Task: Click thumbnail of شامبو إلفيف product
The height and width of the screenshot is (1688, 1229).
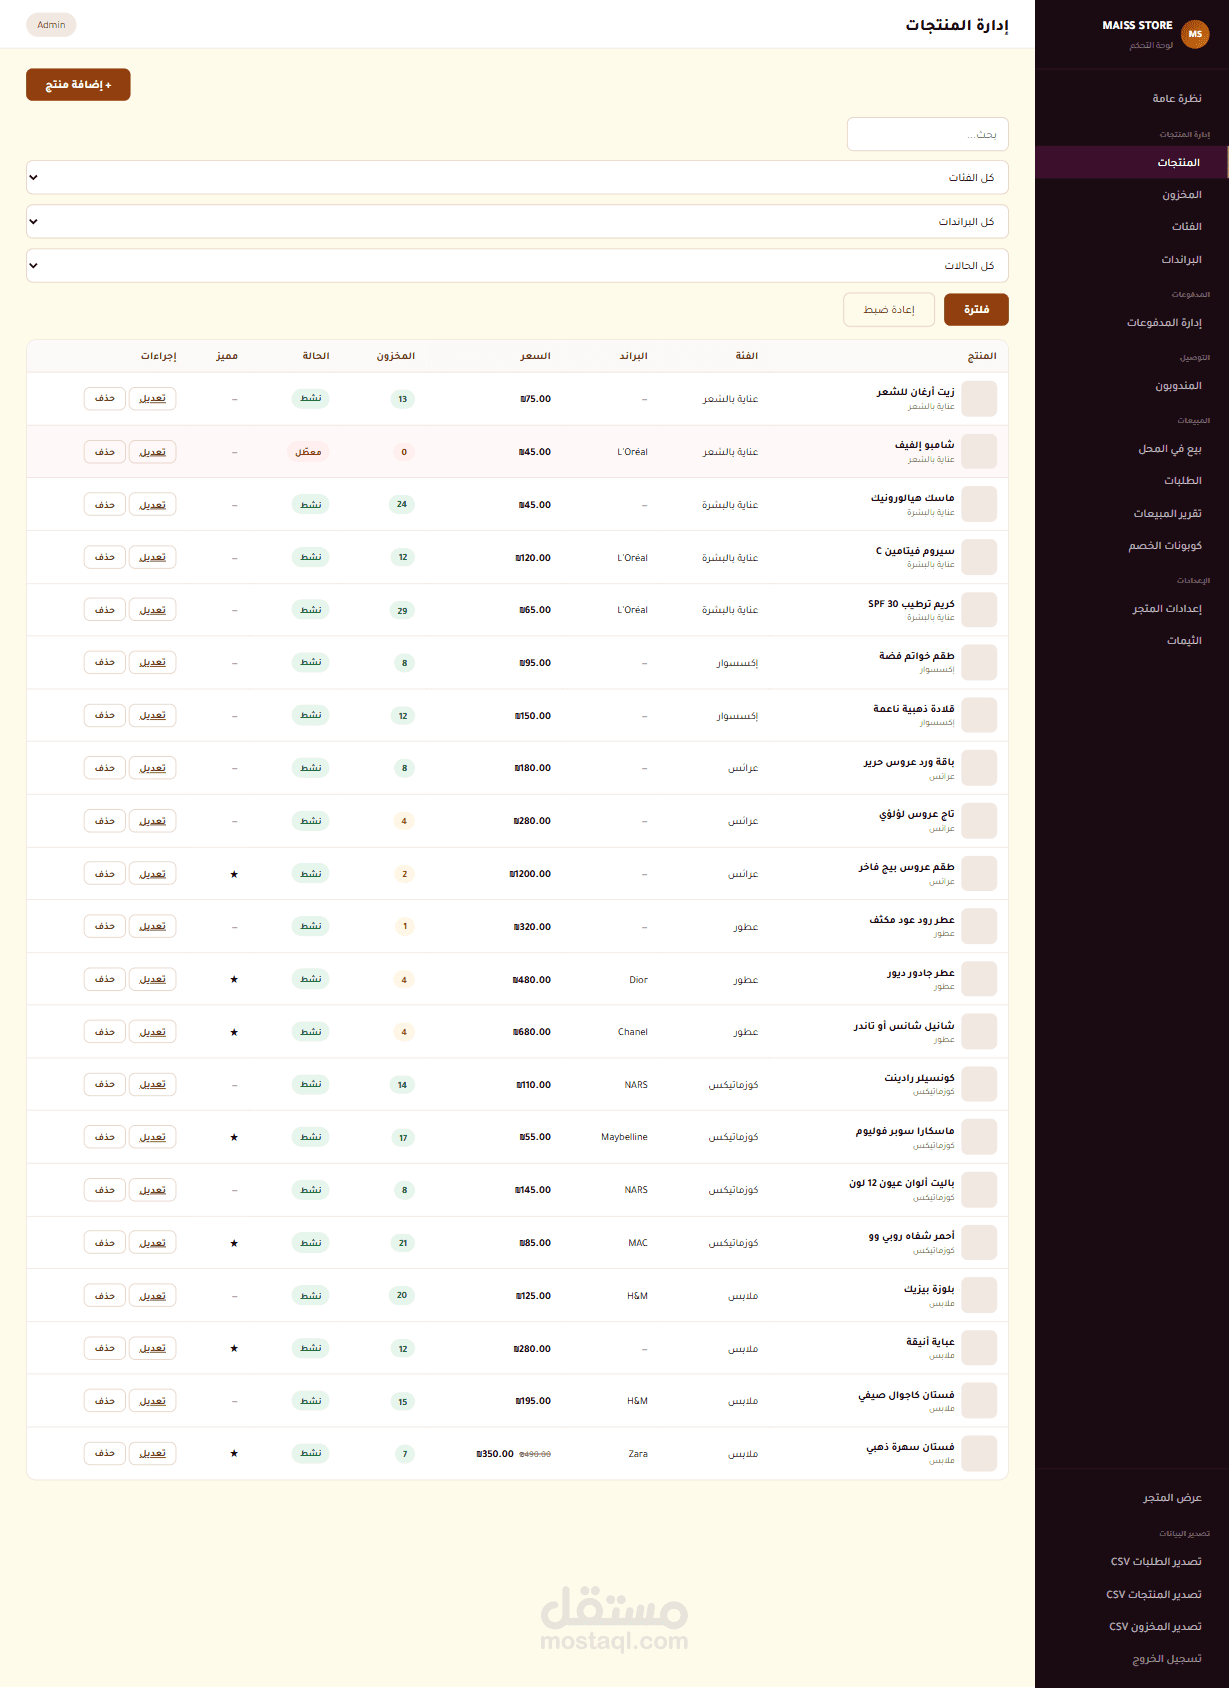Action: point(979,452)
